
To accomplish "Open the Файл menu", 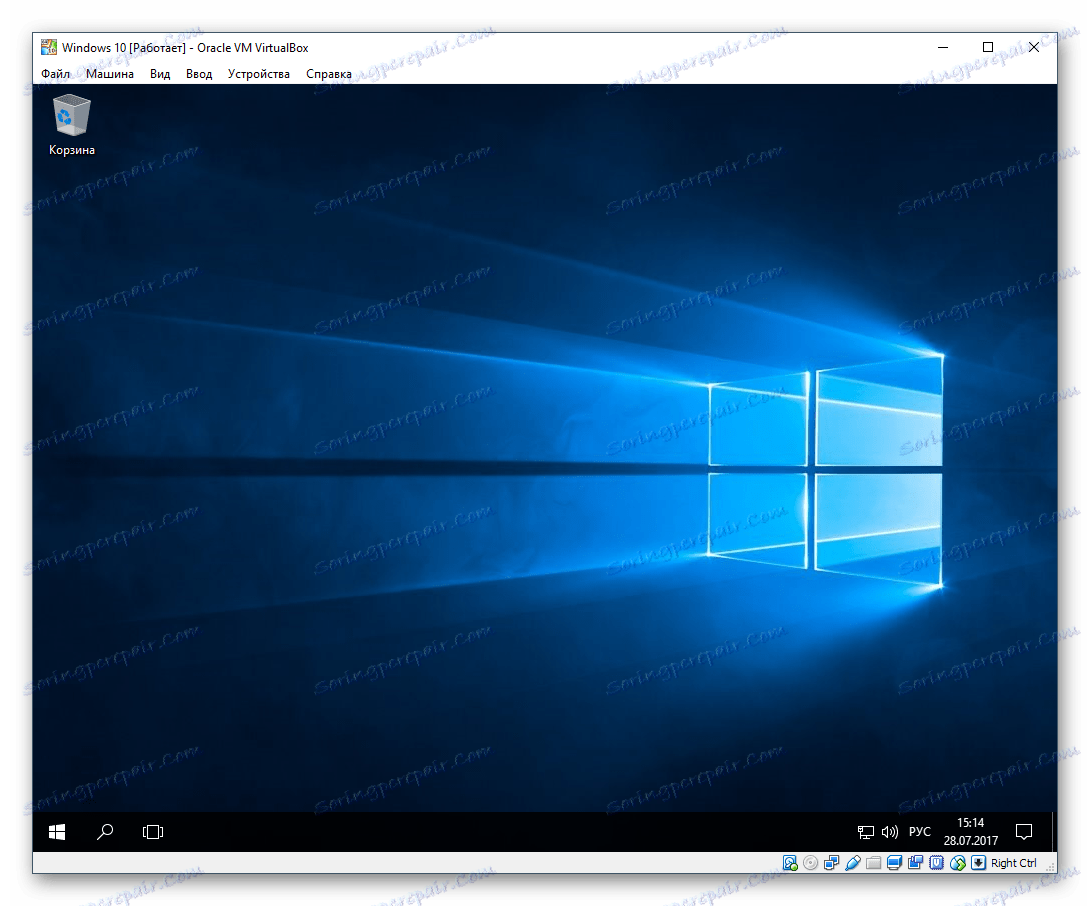I will point(55,74).
